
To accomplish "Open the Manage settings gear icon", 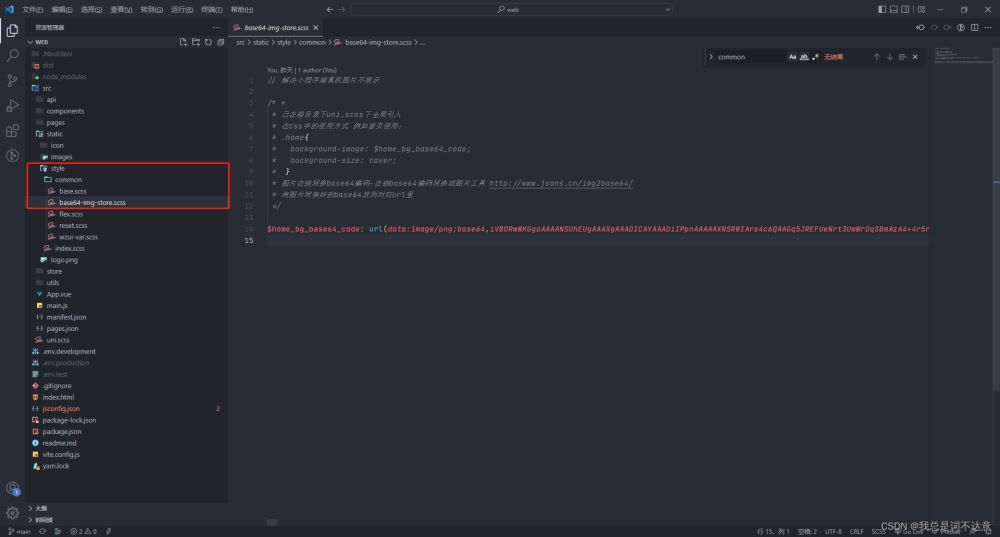I will point(12,512).
